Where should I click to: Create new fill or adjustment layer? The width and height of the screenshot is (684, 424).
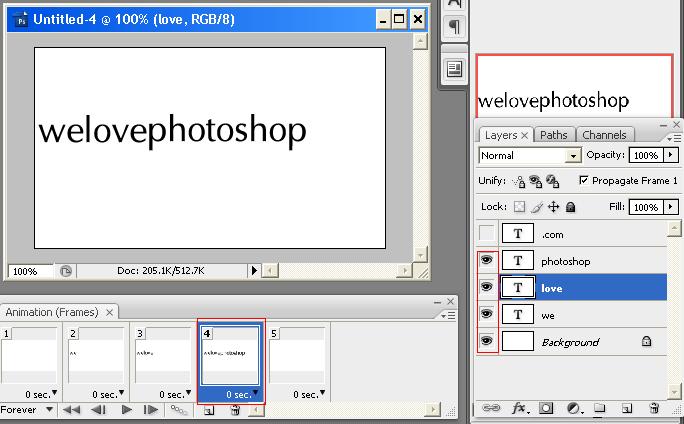574,408
